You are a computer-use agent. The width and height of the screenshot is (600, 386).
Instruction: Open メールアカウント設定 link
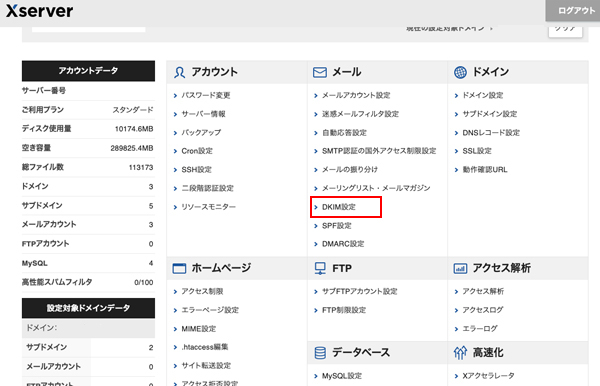pyautogui.click(x=356, y=95)
